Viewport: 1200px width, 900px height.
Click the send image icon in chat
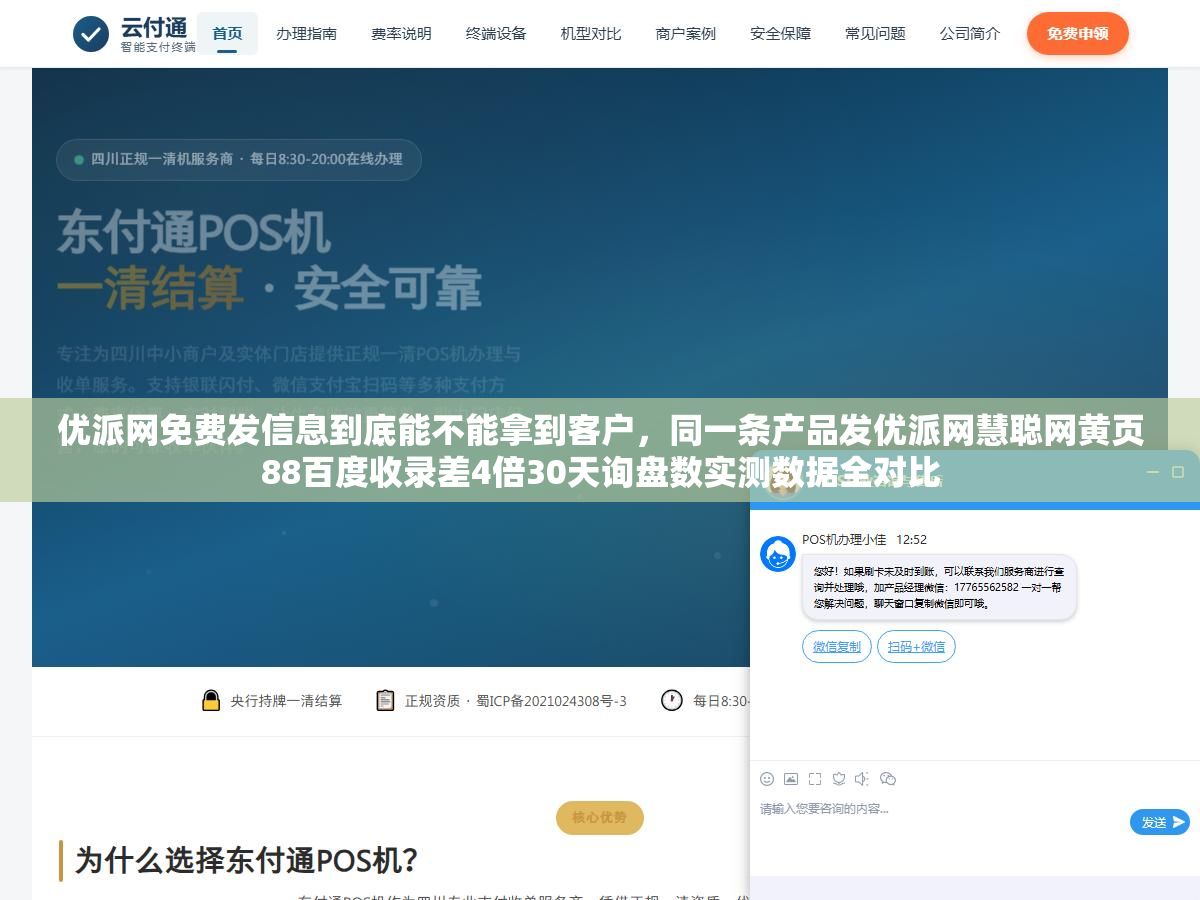791,779
